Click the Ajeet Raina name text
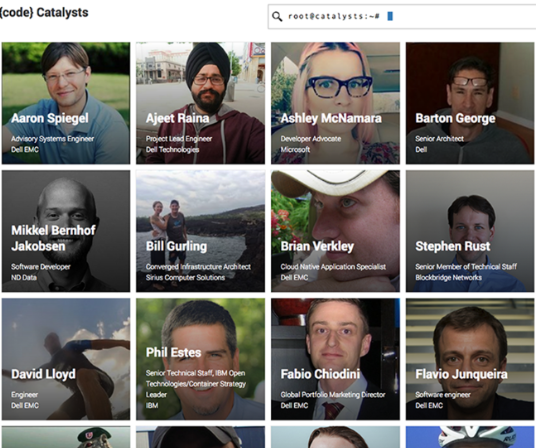The height and width of the screenshot is (448, 536). [177, 118]
